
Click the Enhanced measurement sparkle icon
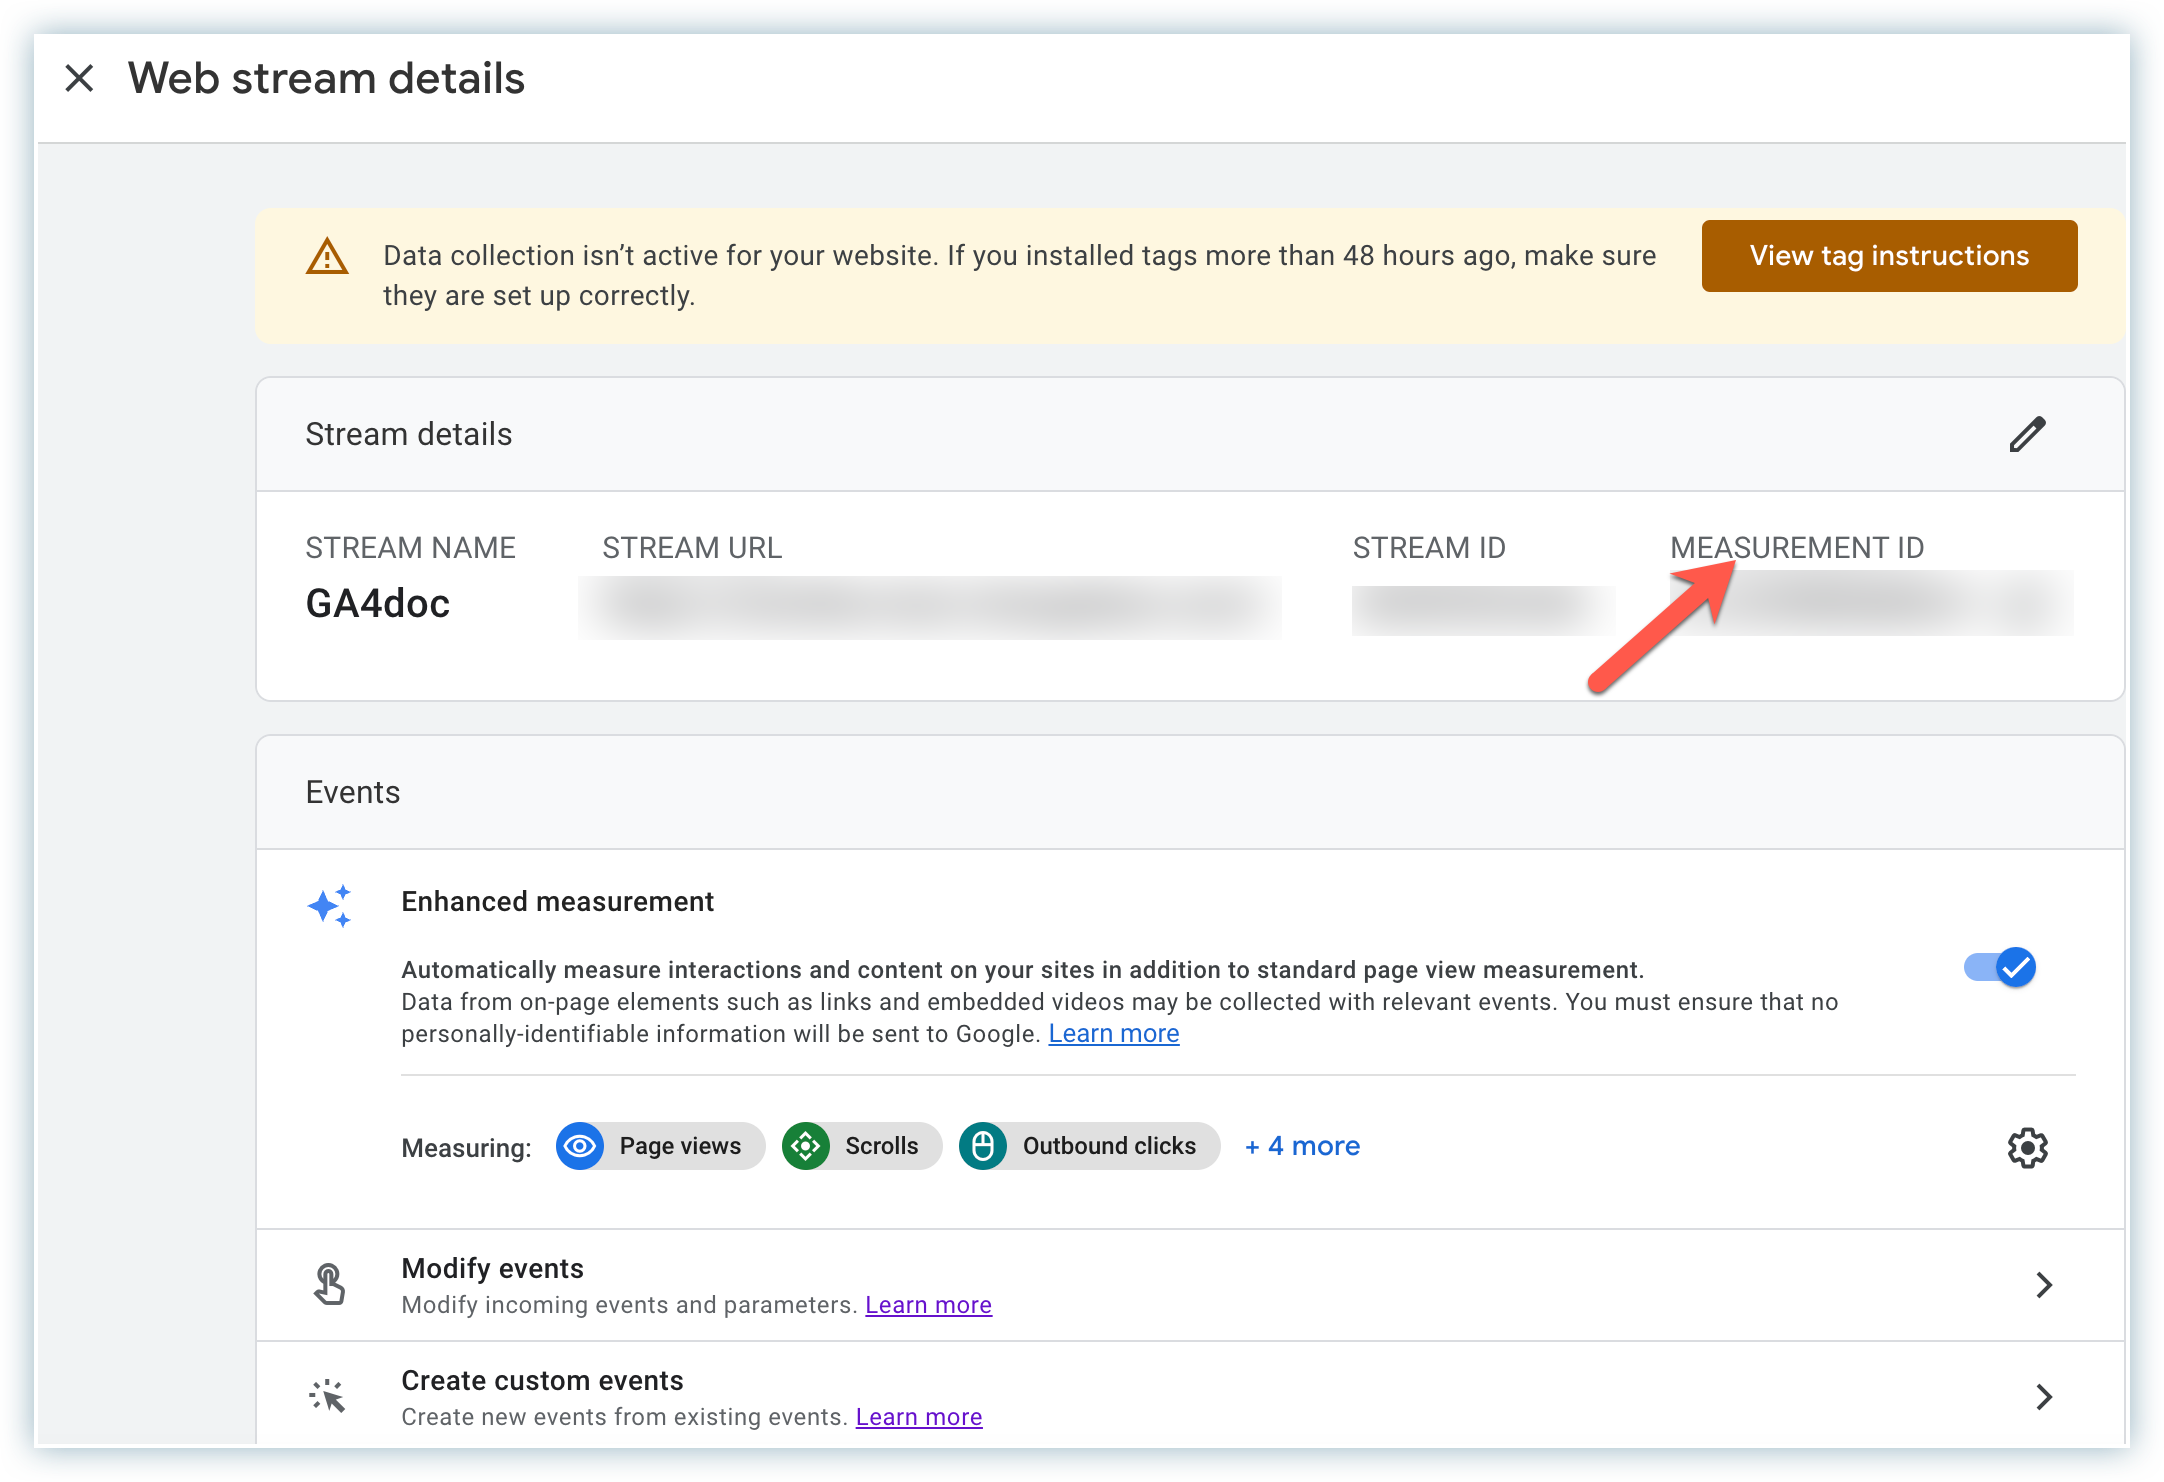tap(329, 906)
